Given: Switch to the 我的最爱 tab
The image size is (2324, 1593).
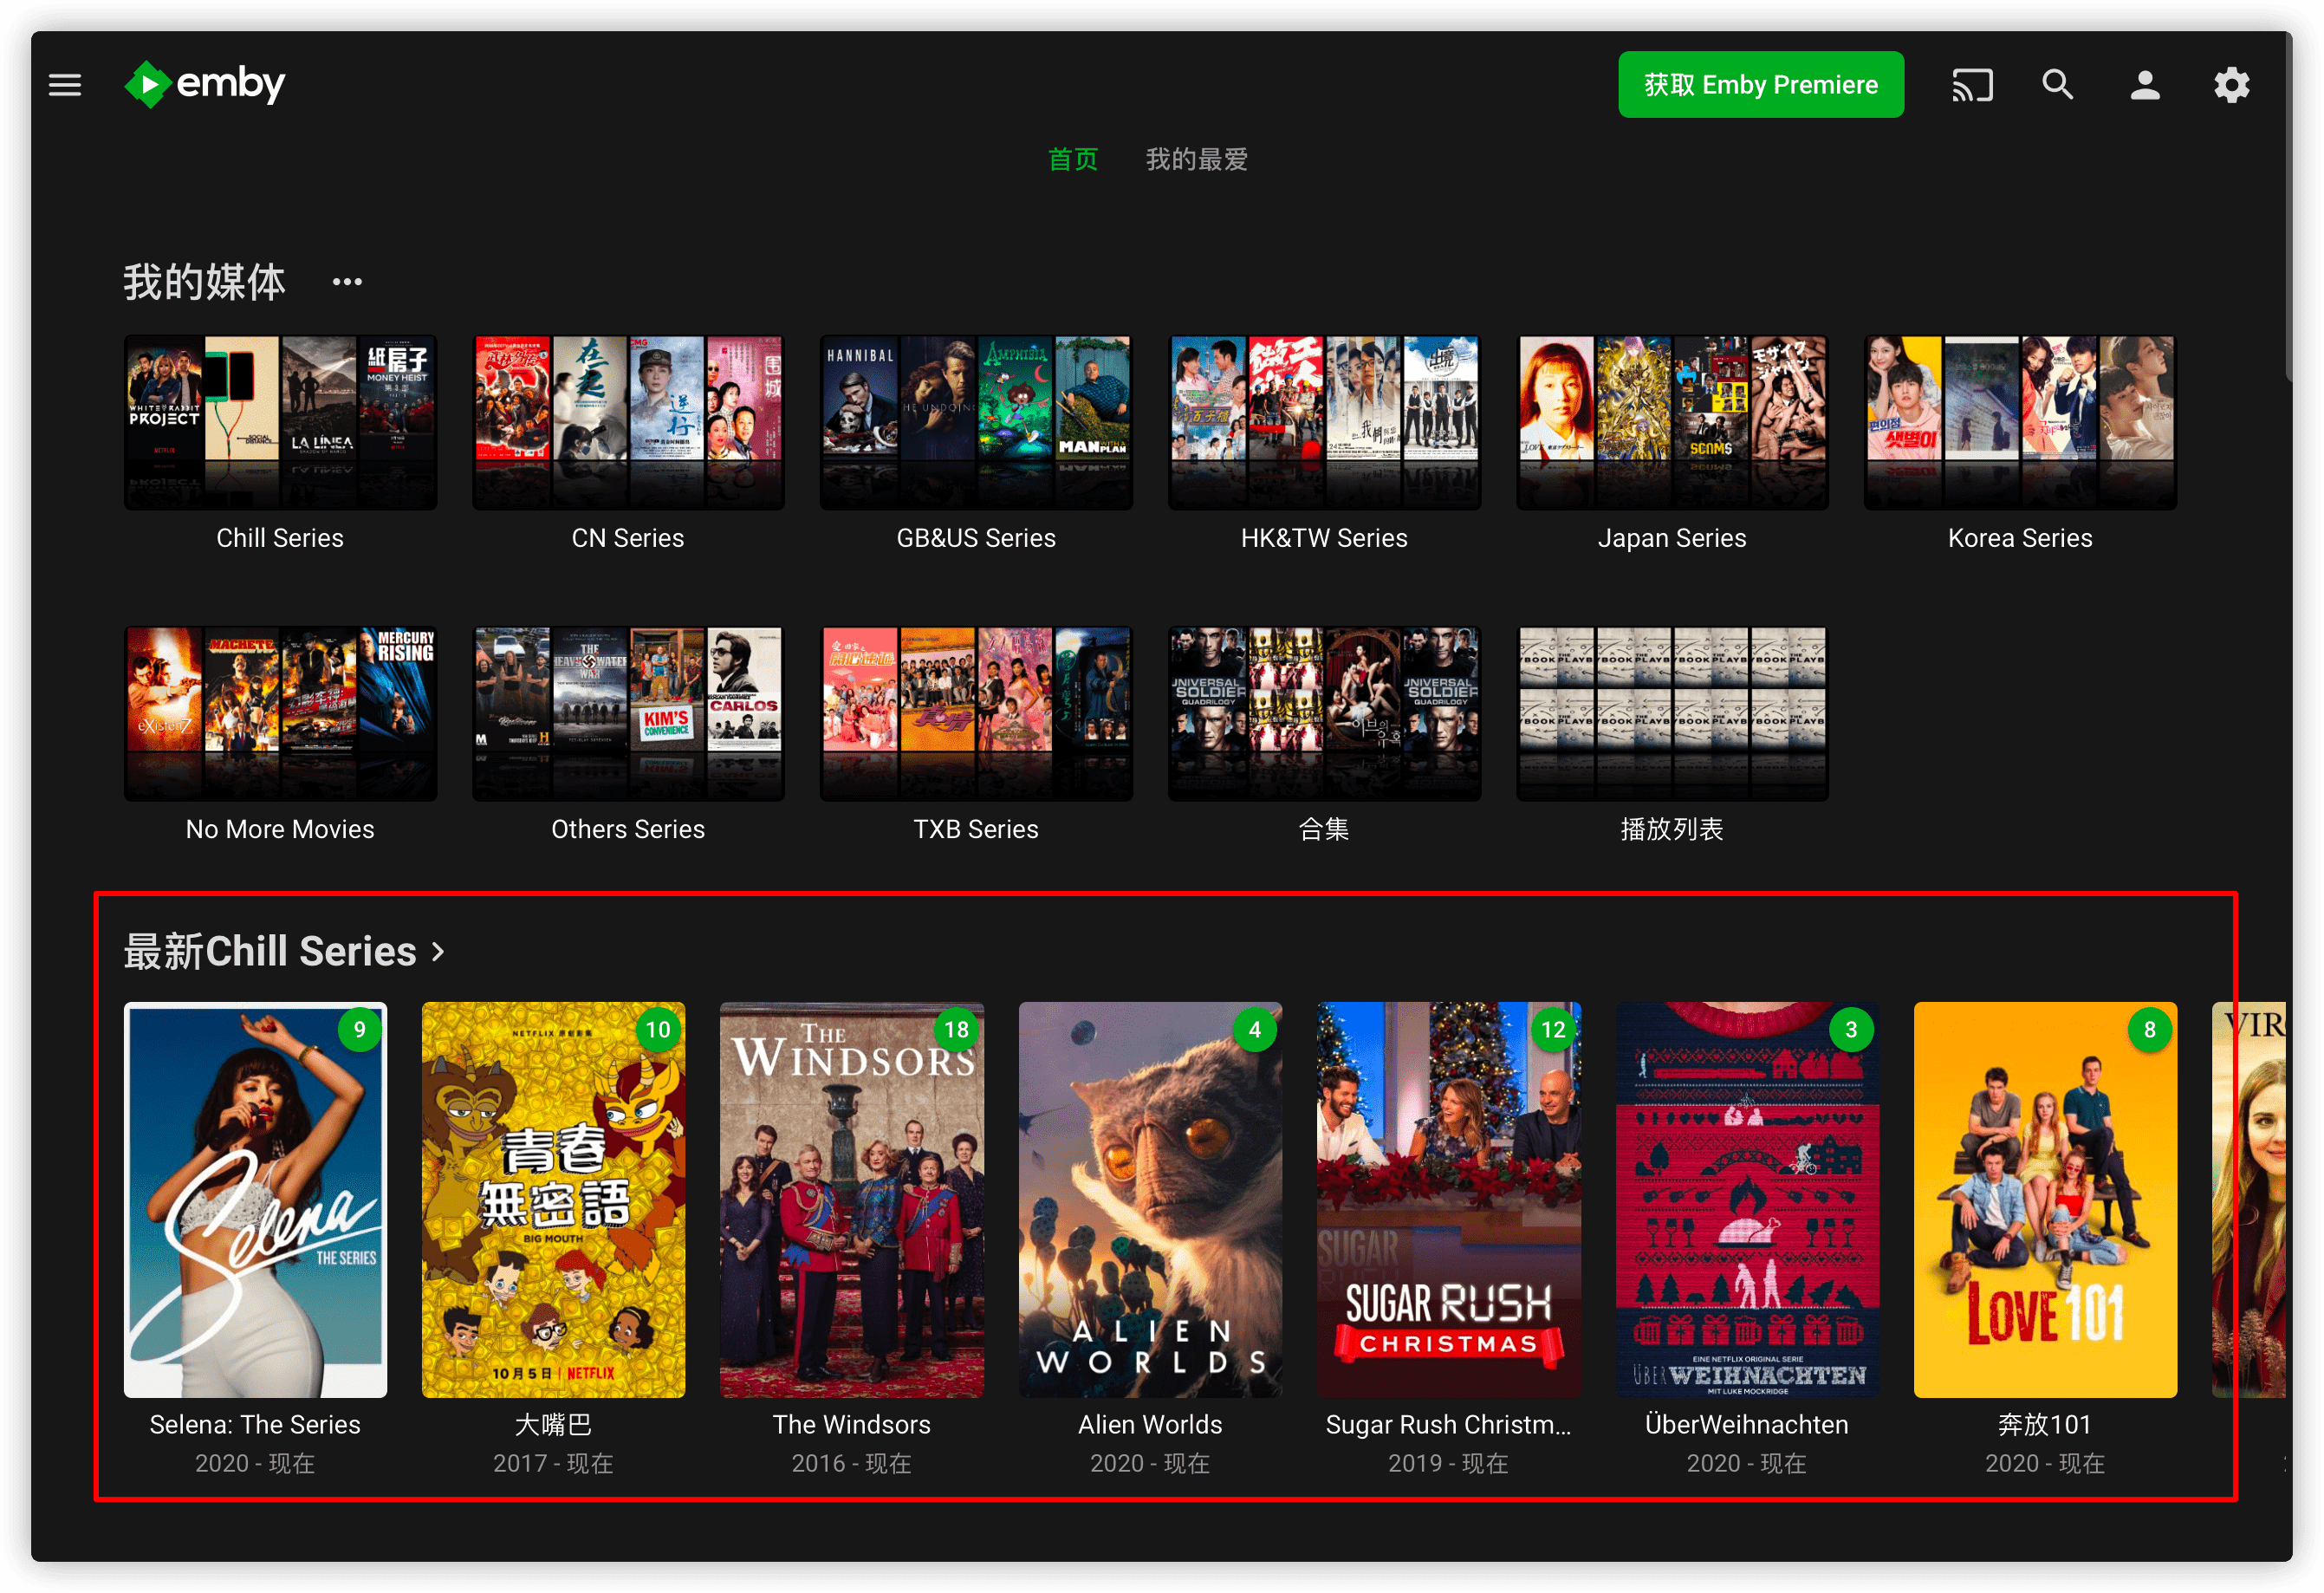Looking at the screenshot, I should tap(1196, 159).
